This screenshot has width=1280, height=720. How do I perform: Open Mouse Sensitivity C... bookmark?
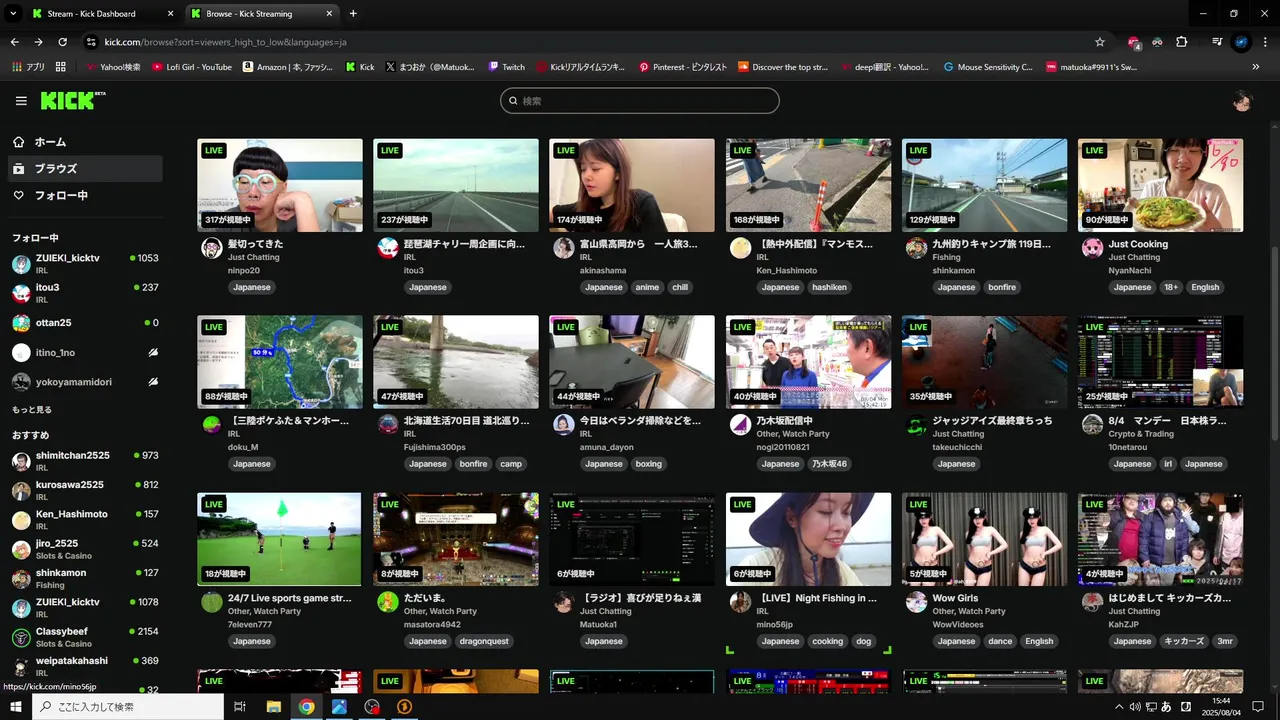[x=988, y=67]
